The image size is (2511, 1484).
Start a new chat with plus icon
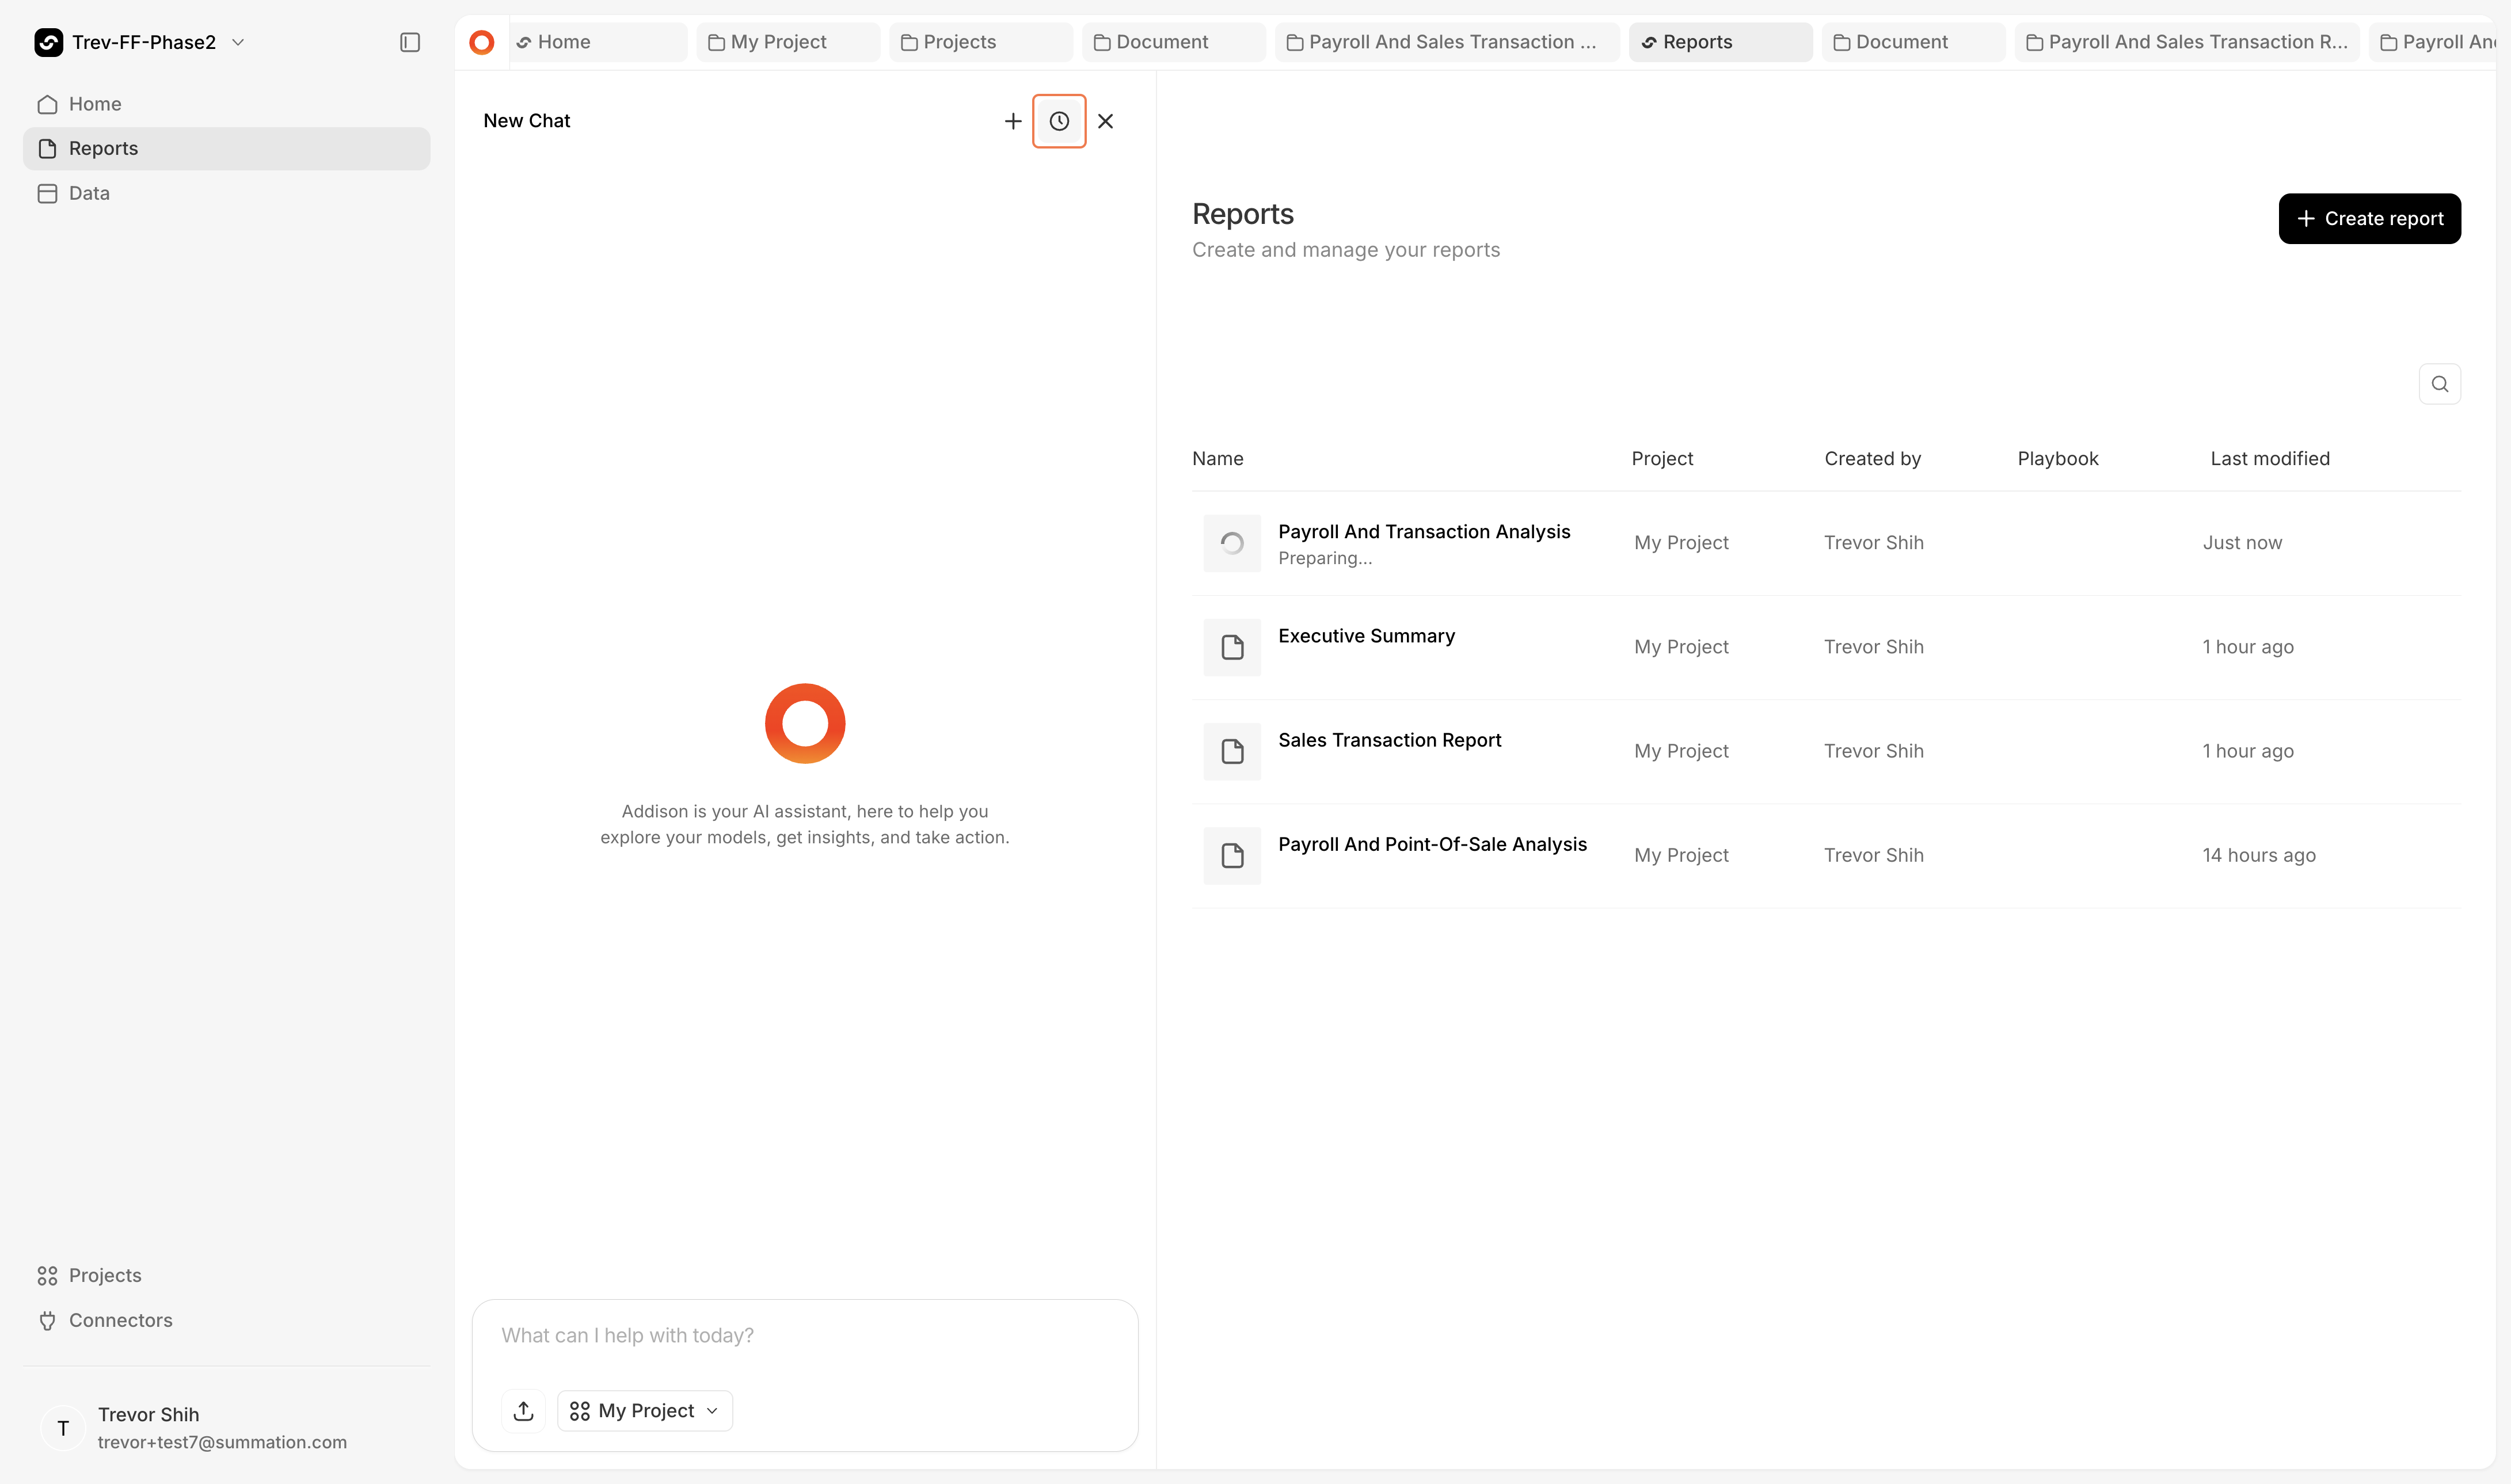pos(1013,121)
